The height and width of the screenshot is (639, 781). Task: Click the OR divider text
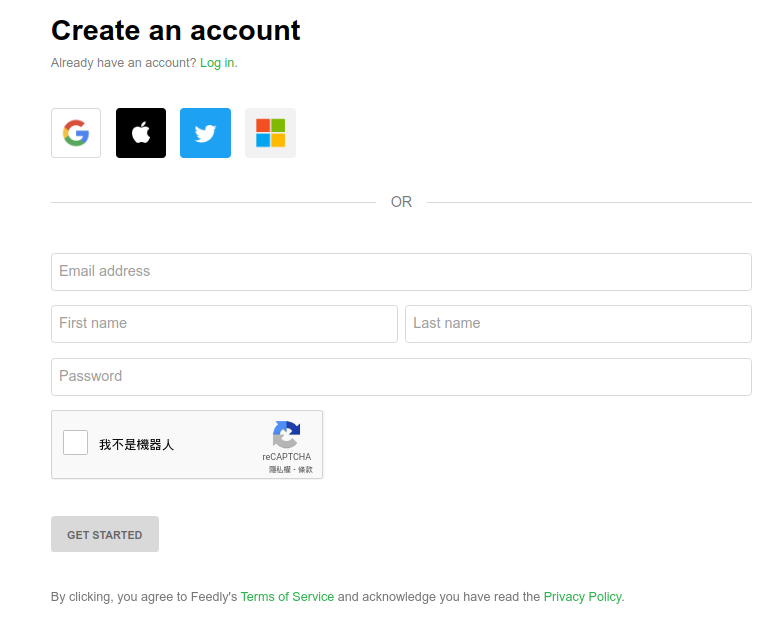[x=401, y=202]
